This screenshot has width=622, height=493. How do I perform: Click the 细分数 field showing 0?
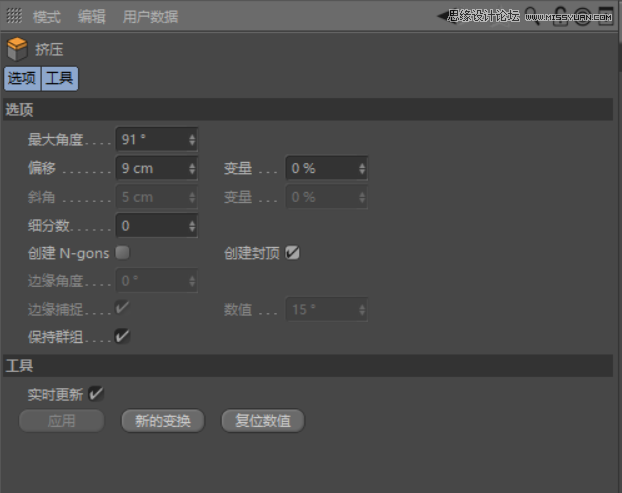click(157, 226)
